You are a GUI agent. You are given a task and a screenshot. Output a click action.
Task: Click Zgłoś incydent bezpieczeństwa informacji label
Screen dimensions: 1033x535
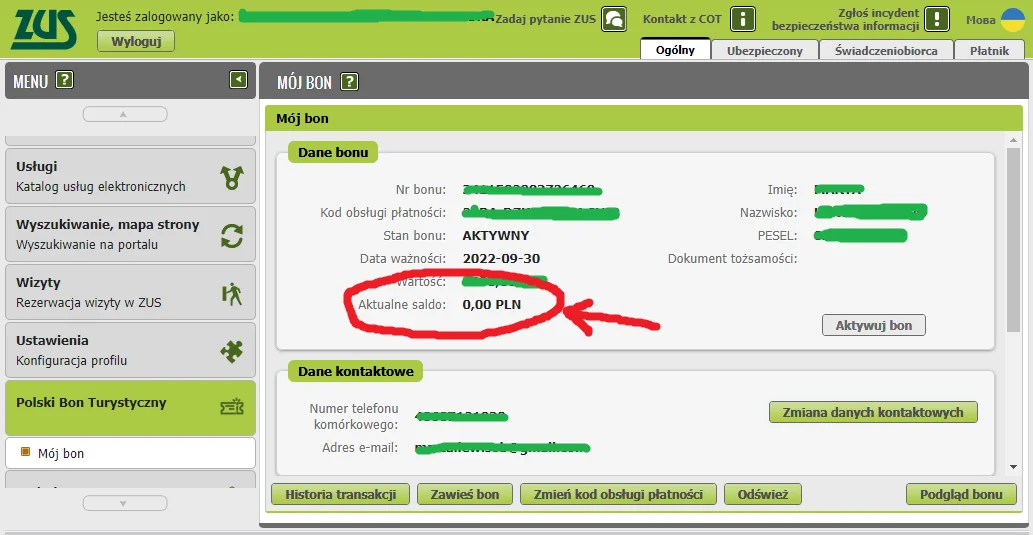[x=845, y=20]
